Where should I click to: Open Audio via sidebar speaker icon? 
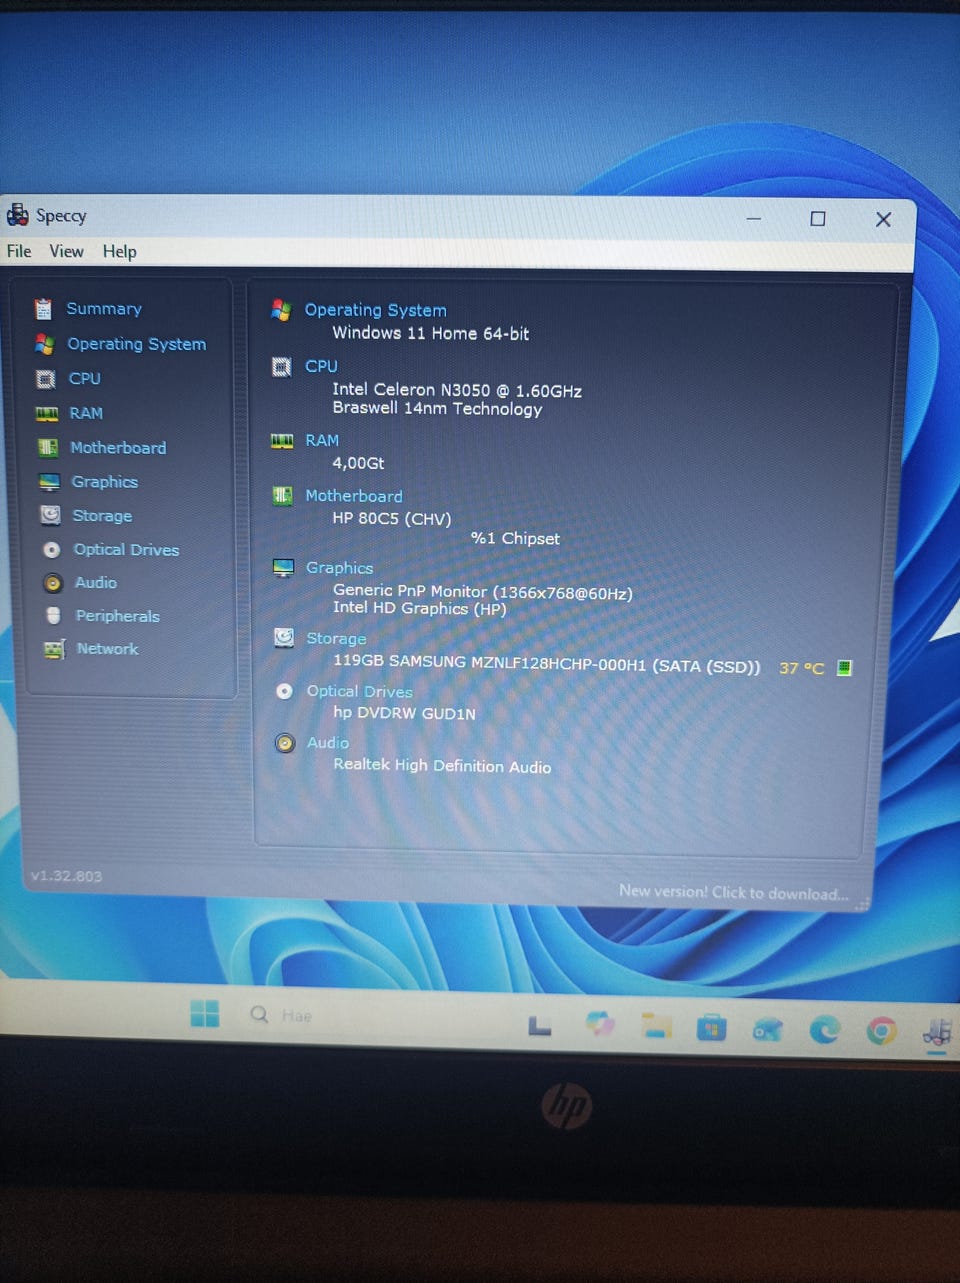pos(54,583)
